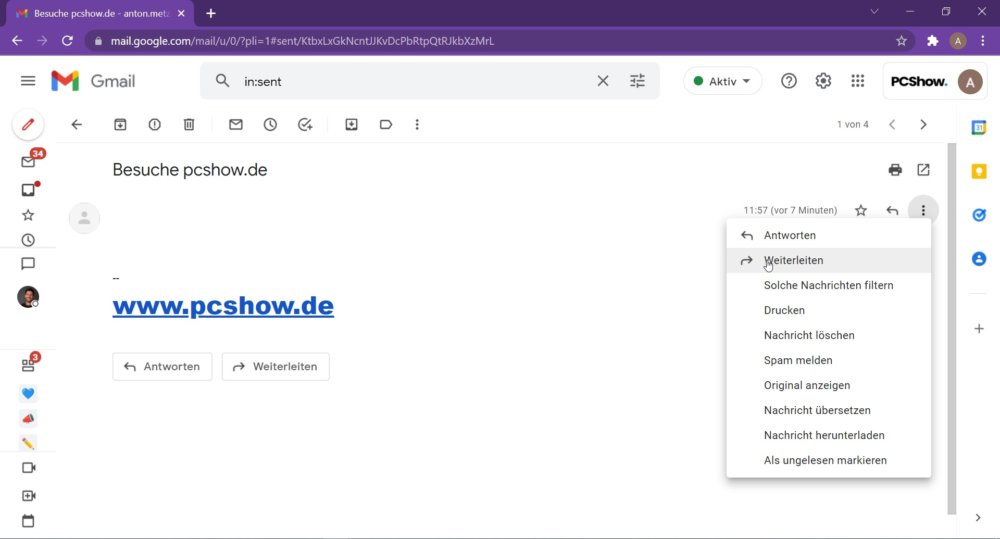Open the spaces icon with 3 badge
Image resolution: width=1000 pixels, height=539 pixels.
tap(28, 365)
